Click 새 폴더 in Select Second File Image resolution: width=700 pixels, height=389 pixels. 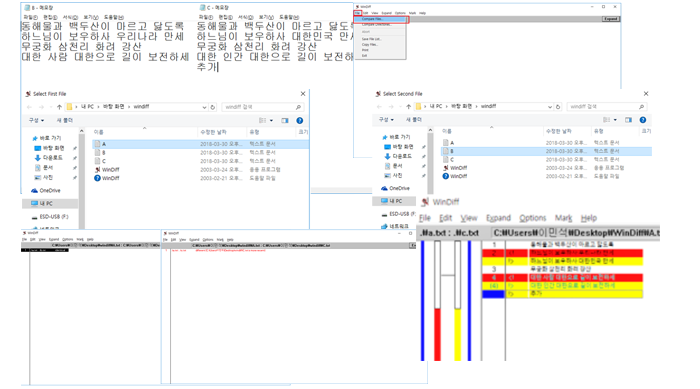tap(414, 120)
